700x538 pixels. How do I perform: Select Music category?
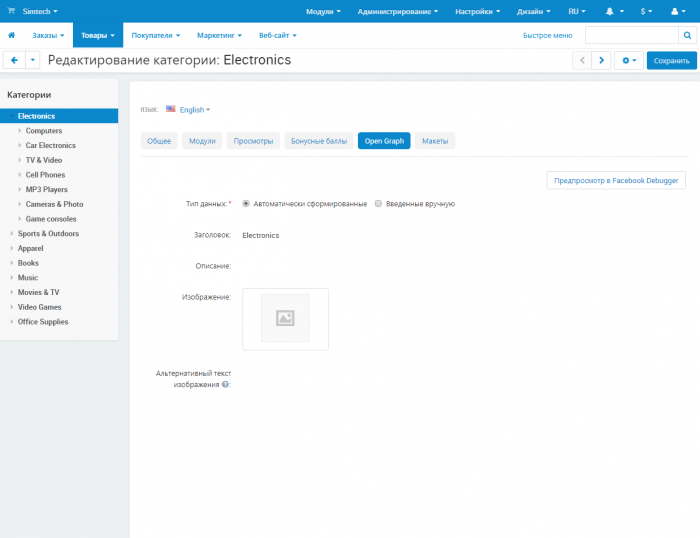pyautogui.click(x=28, y=277)
